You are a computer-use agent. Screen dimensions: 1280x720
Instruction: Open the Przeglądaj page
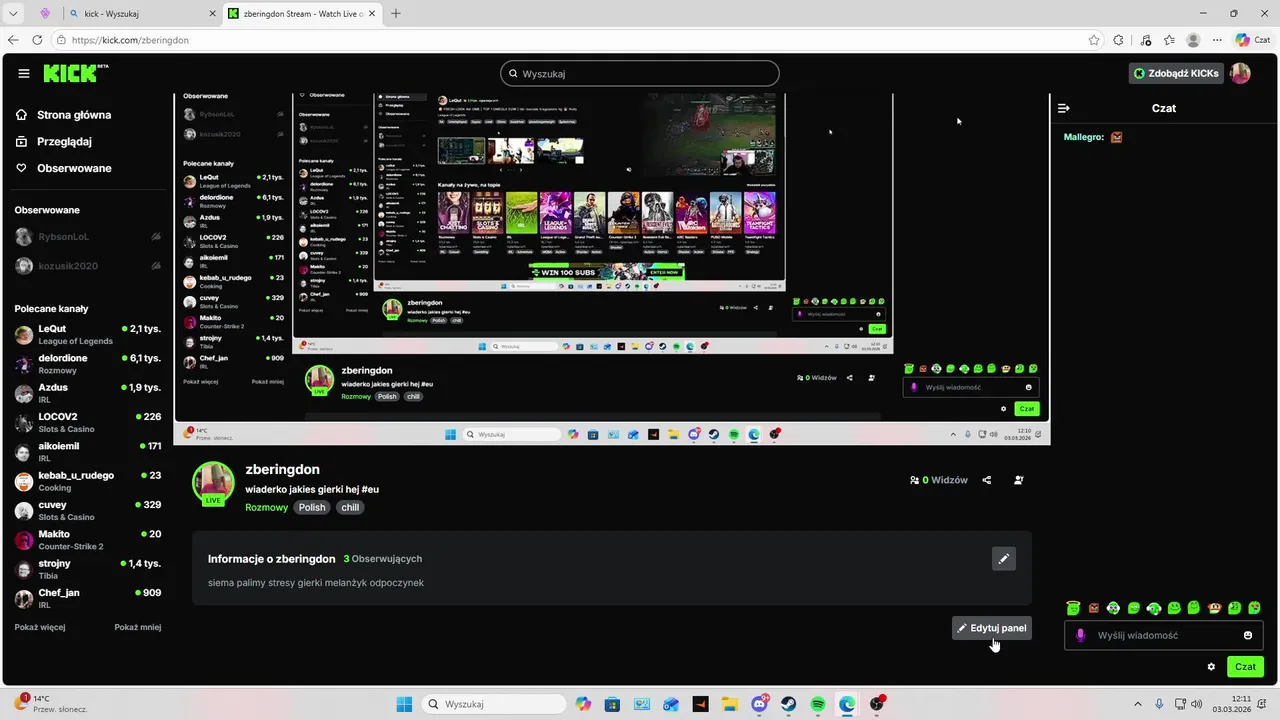pos(54,142)
